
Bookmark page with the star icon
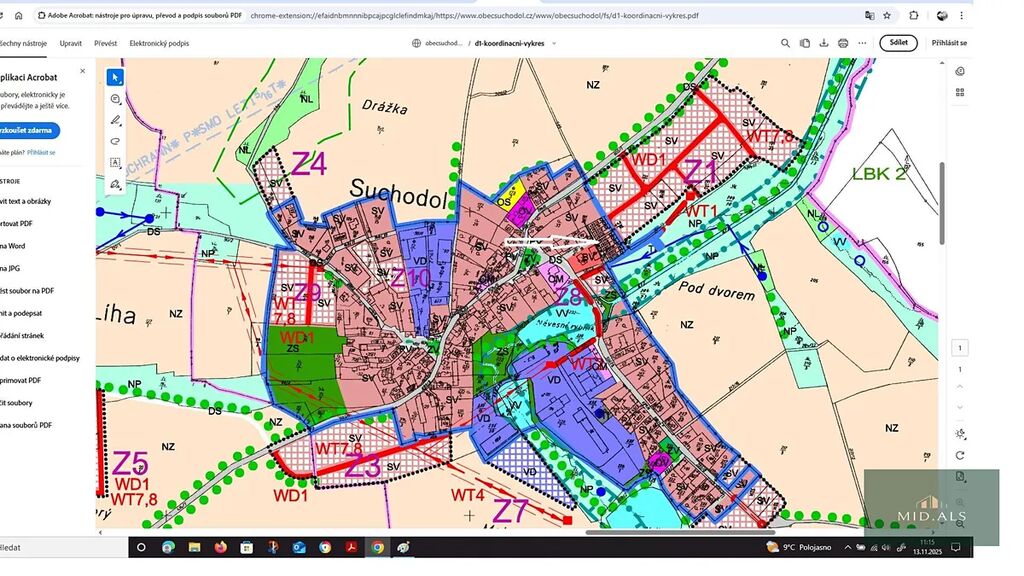[x=887, y=15]
